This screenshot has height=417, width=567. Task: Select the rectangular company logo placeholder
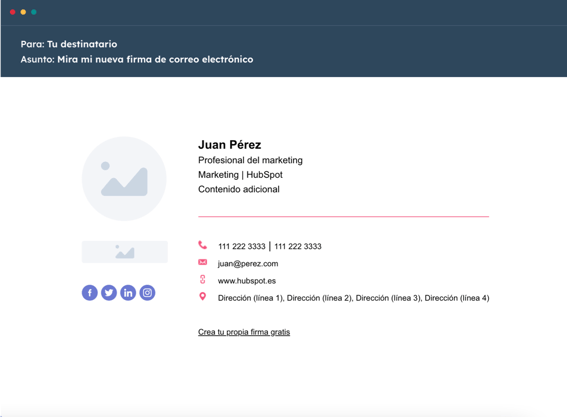[125, 252]
